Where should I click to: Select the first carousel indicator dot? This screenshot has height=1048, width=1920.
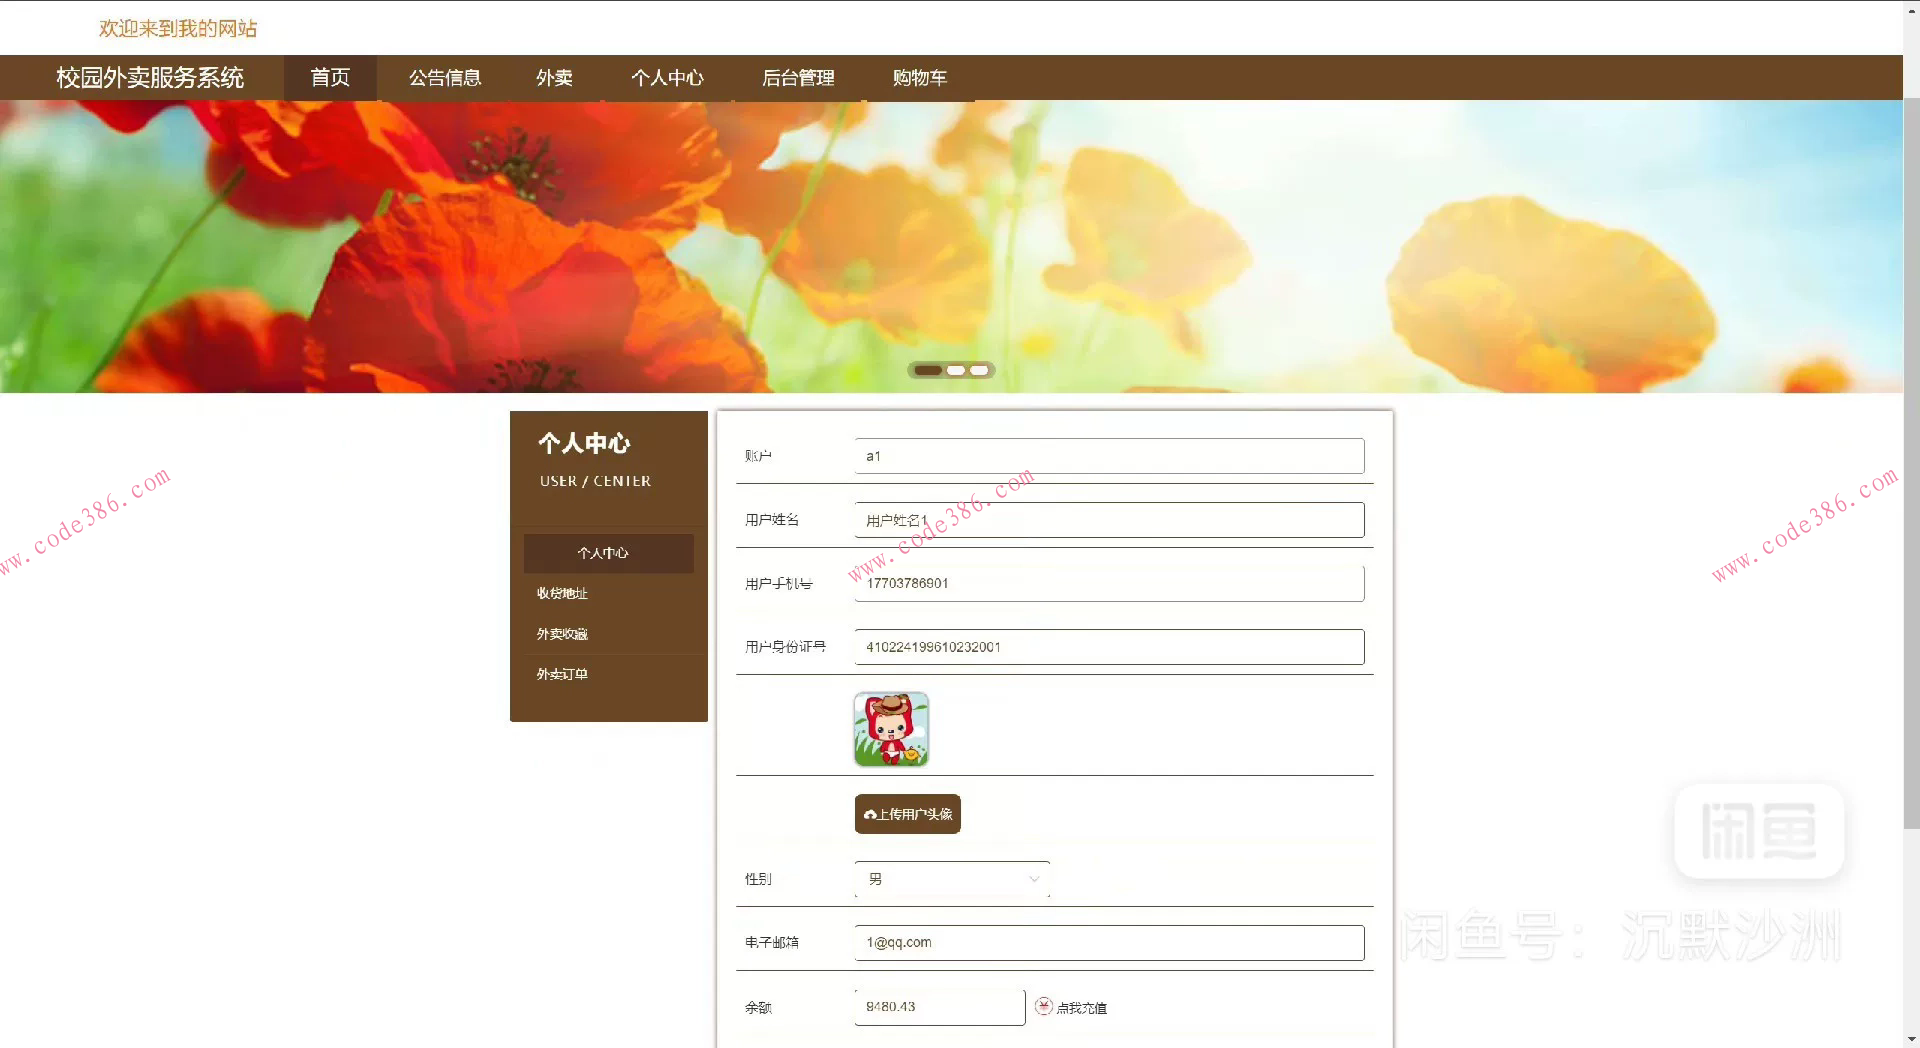(x=927, y=370)
